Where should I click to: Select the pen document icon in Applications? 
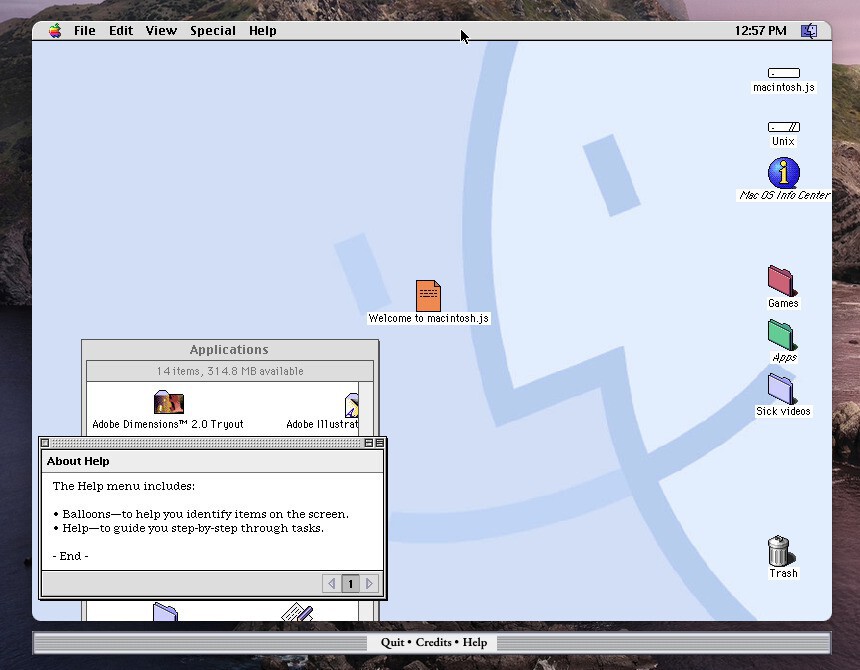coord(297,612)
